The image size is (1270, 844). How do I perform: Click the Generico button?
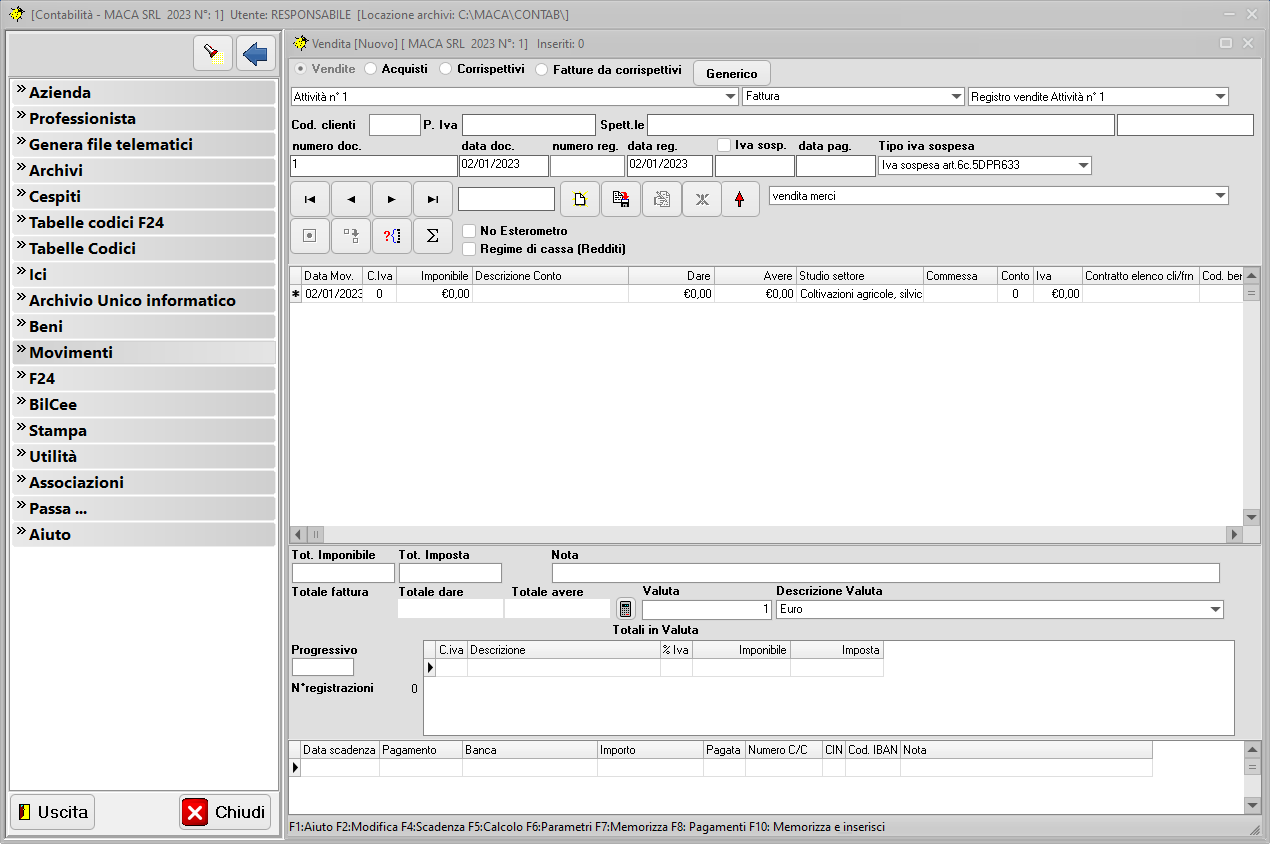(732, 73)
